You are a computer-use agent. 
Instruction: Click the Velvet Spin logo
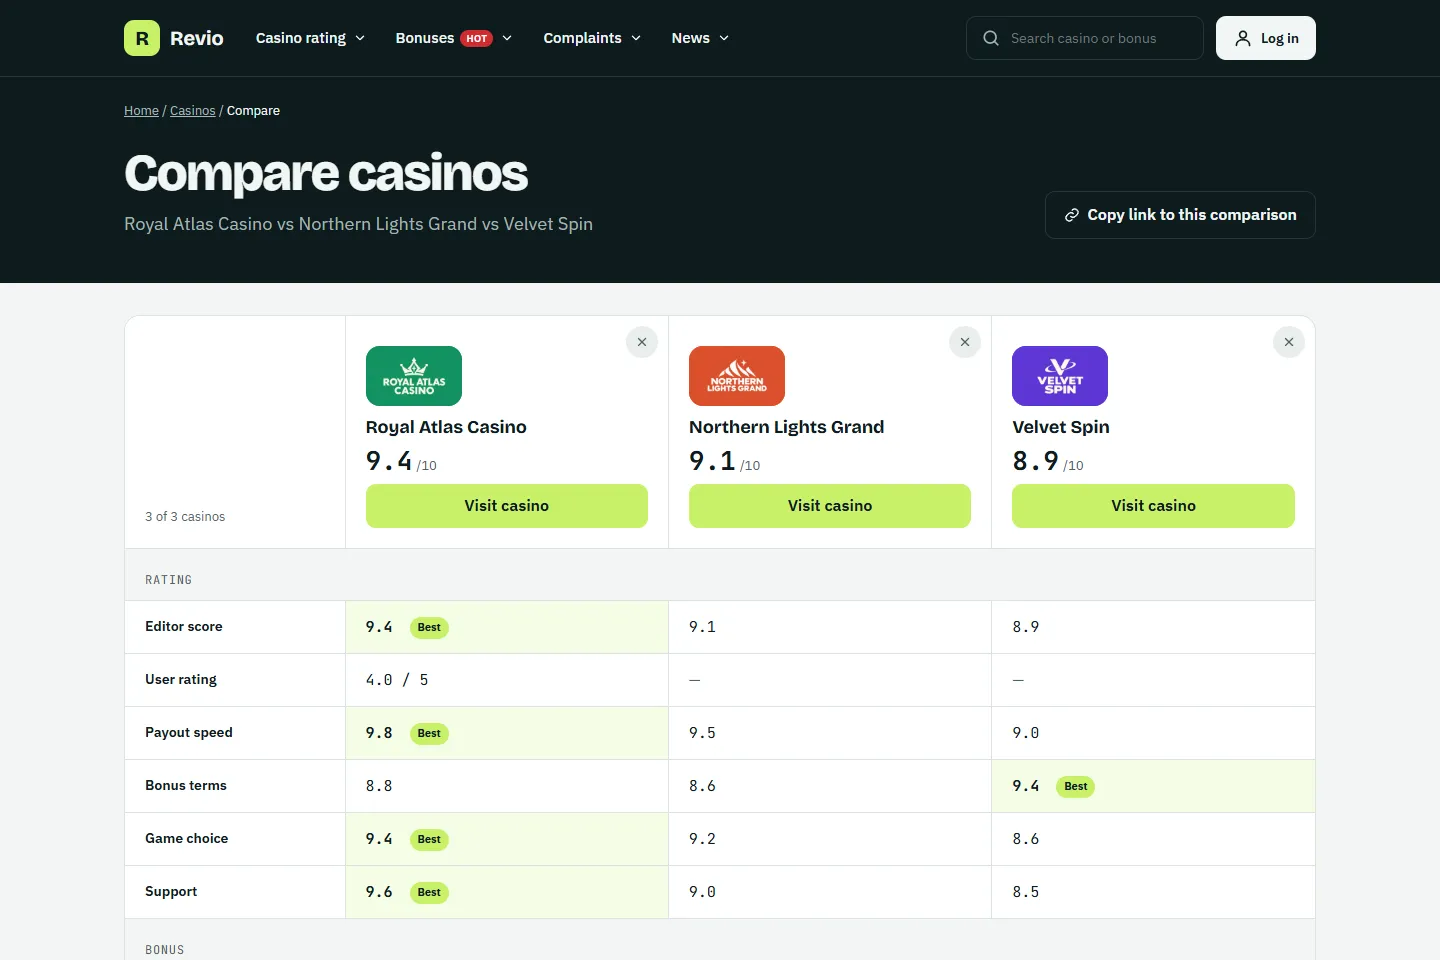pos(1060,376)
